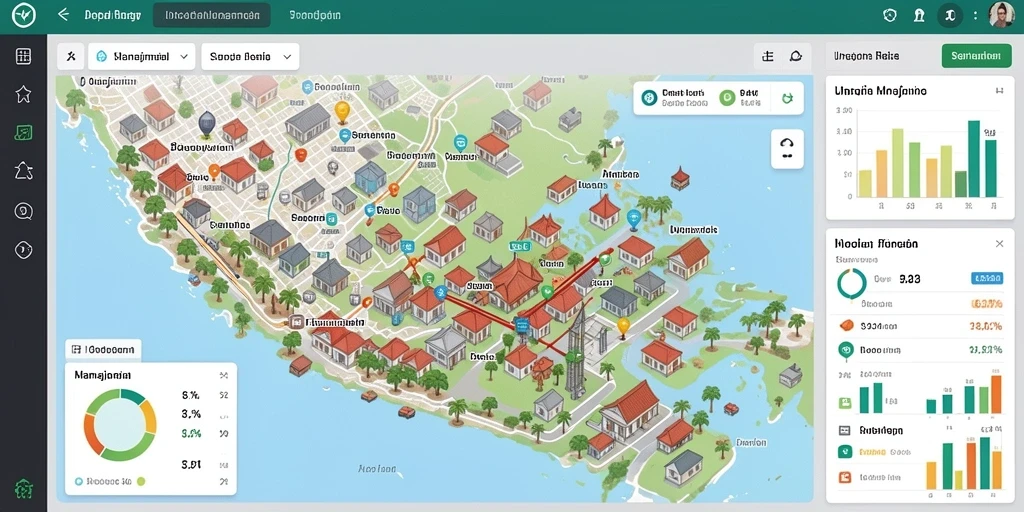This screenshot has width=1024, height=512.
Task: Open the layers list icon above map
Action: click(768, 57)
